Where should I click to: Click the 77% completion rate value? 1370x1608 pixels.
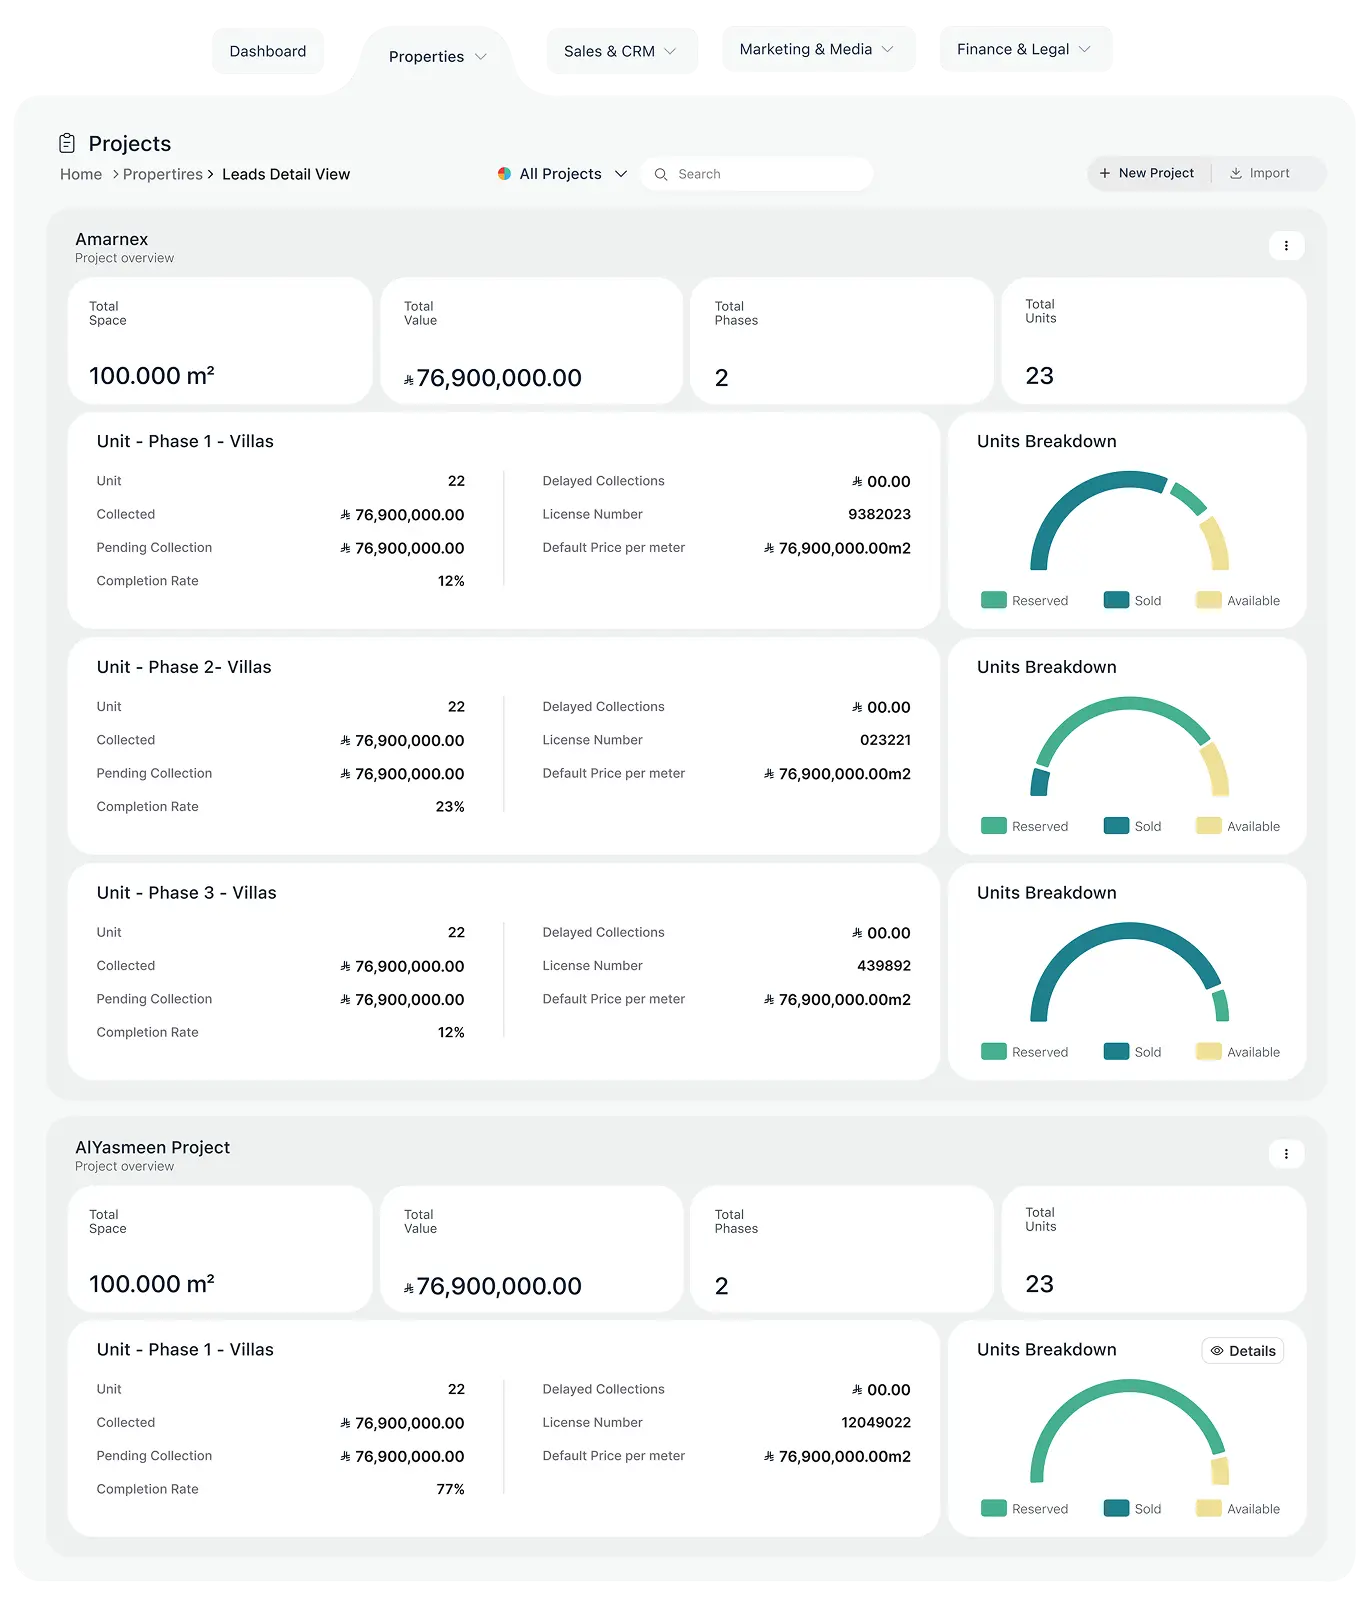coord(450,1490)
